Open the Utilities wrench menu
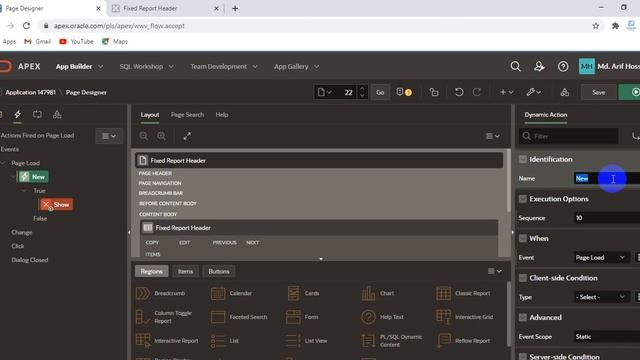Viewport: 640px width, 360px height. [533, 92]
